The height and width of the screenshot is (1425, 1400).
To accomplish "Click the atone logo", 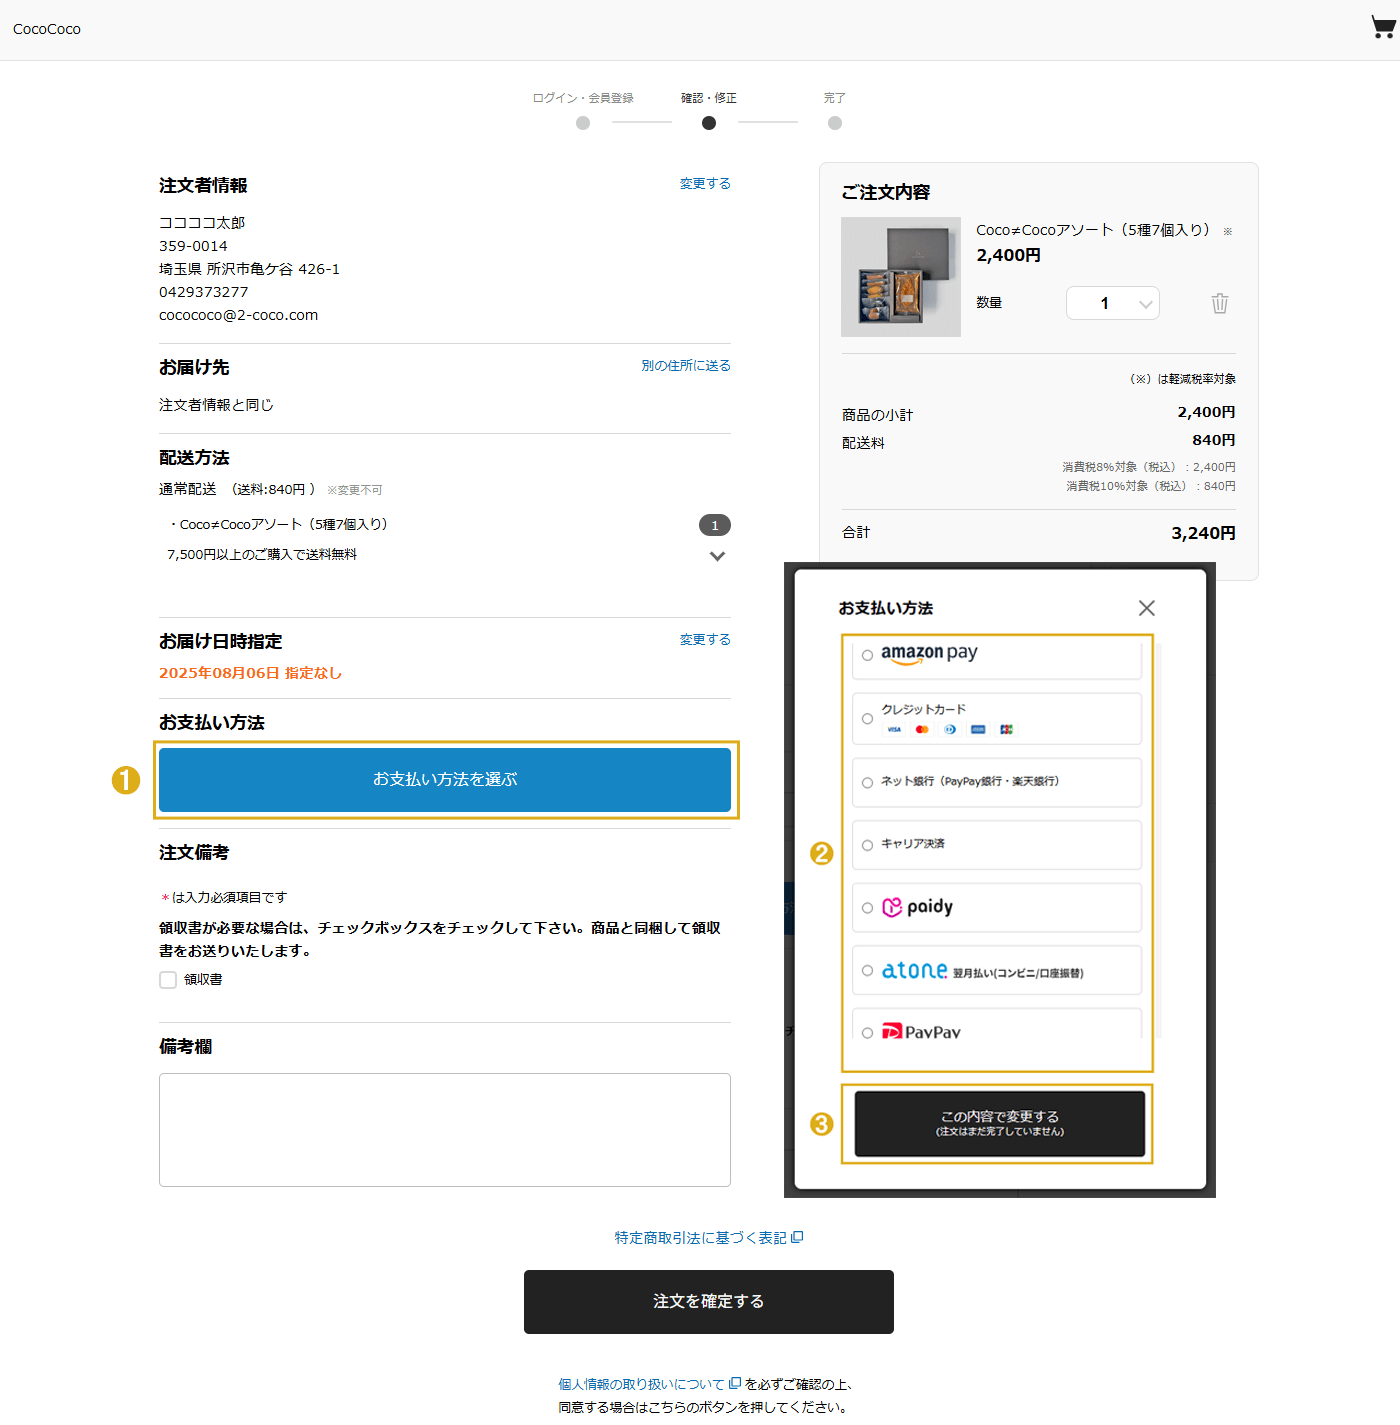I will click(914, 970).
